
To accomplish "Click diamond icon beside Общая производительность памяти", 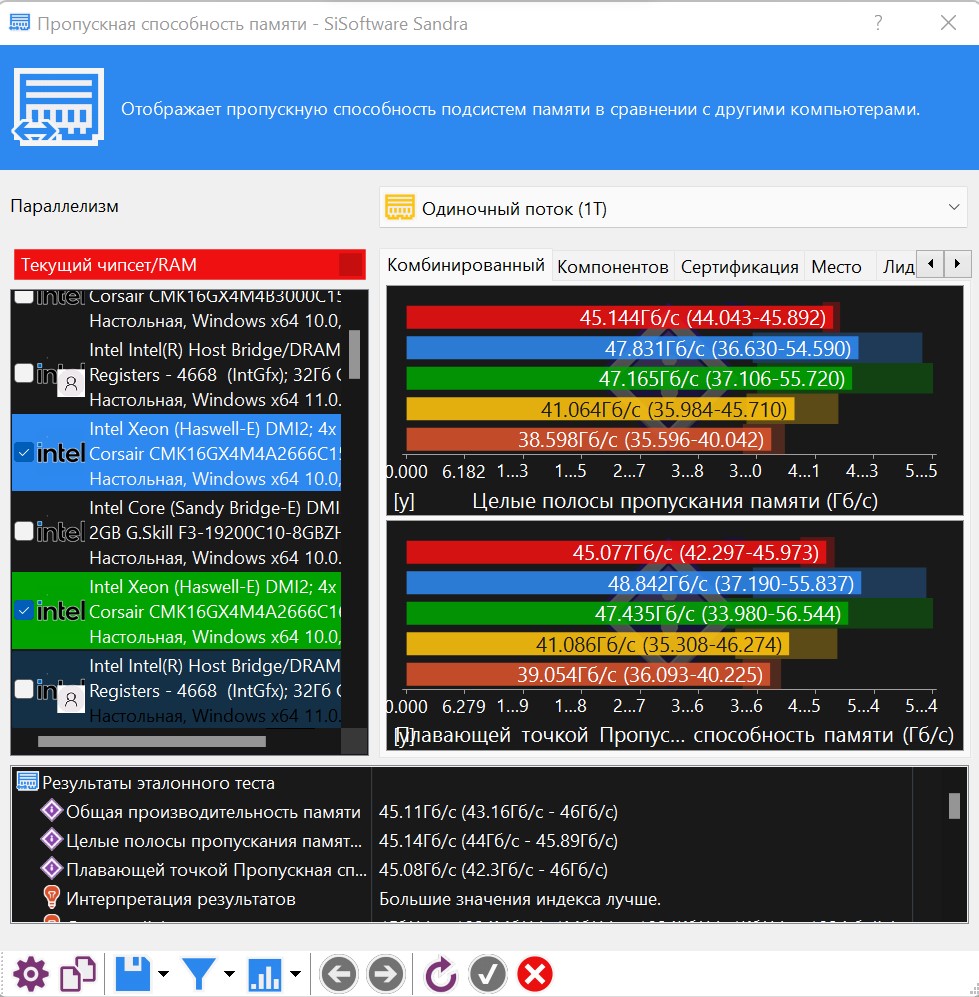I will click(51, 811).
